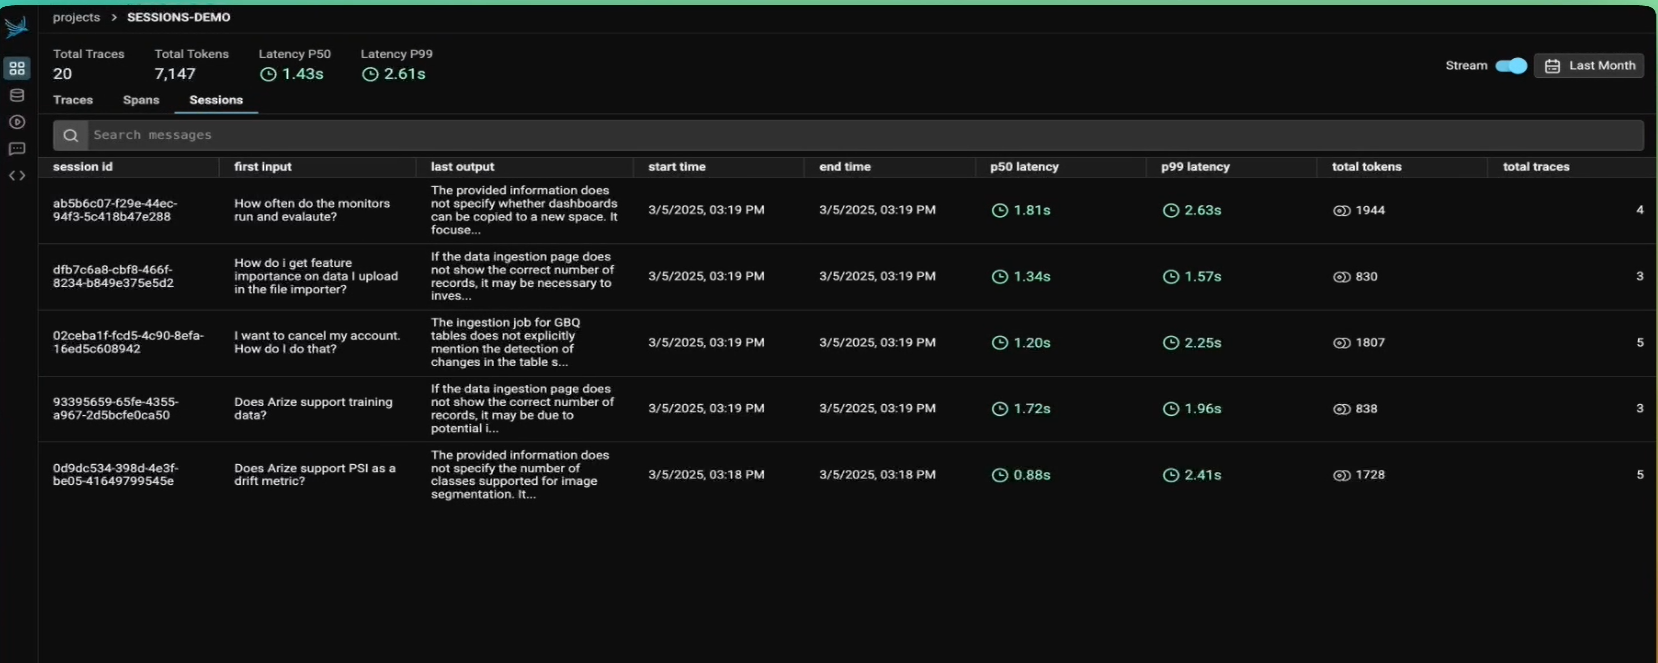Click output "The ingestion job for GBQ tables"
This screenshot has width=1658, height=663.
(x=505, y=342)
